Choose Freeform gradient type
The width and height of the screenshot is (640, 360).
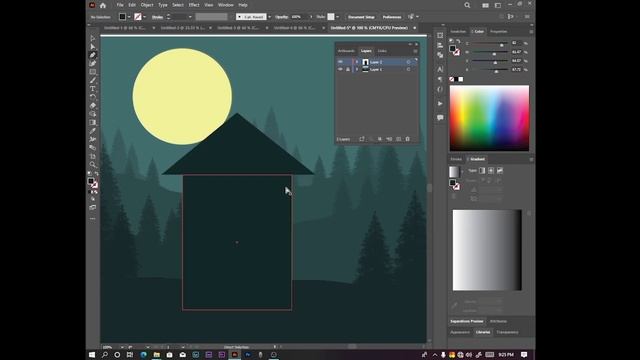pyautogui.click(x=500, y=171)
